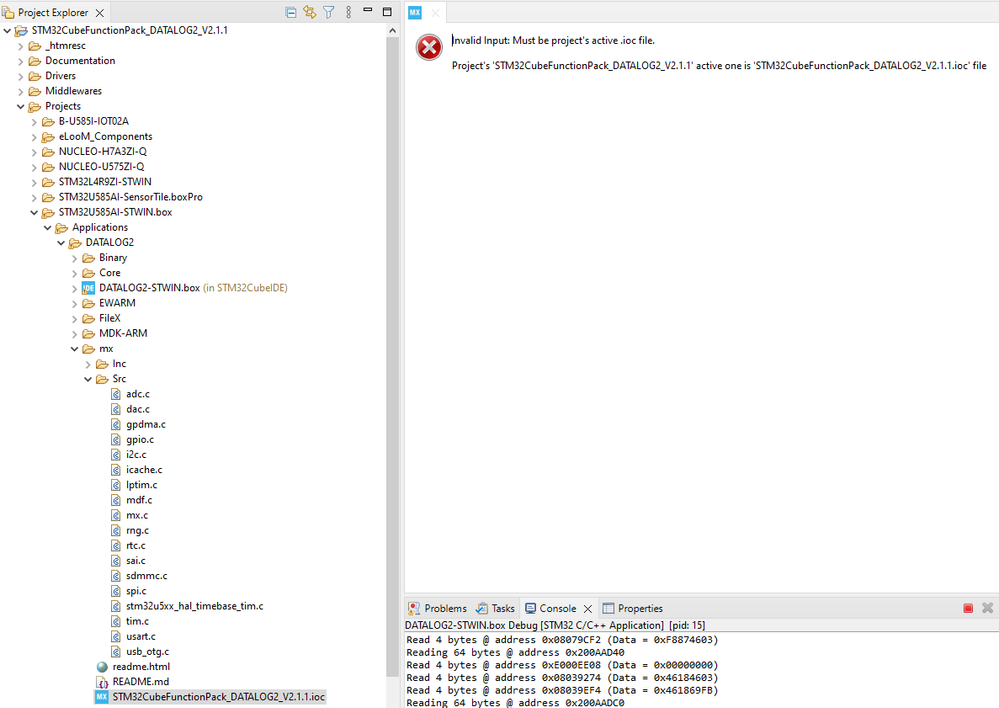Open Project Explorer view menu (three dots)
The image size is (999, 708).
point(349,12)
